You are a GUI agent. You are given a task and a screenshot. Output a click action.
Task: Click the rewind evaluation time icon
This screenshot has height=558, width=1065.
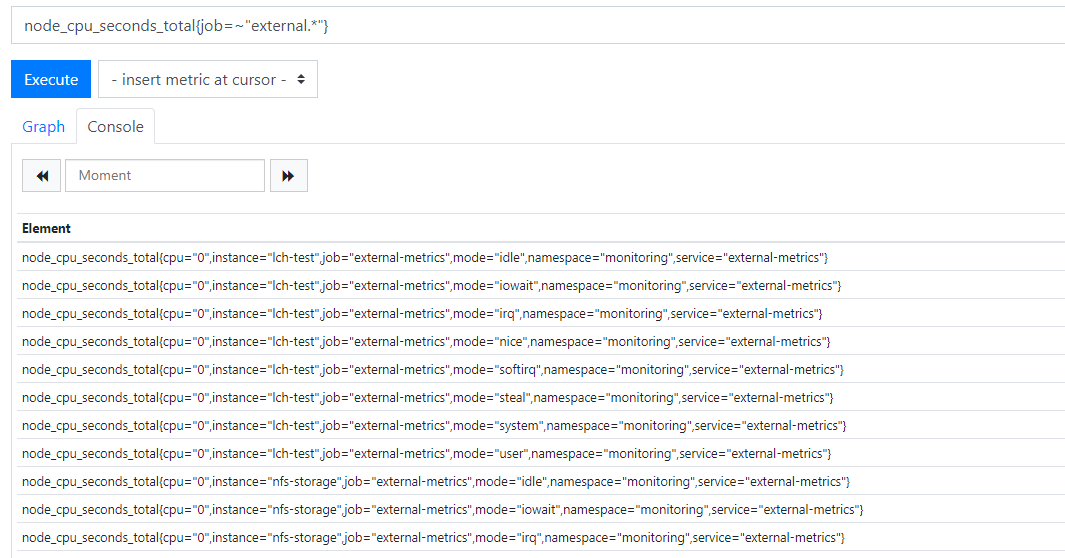pyautogui.click(x=42, y=175)
